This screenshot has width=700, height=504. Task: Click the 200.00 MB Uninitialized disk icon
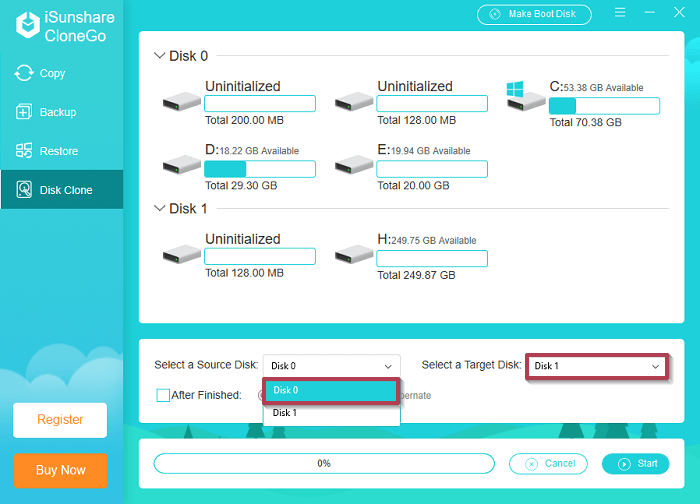[x=181, y=100]
